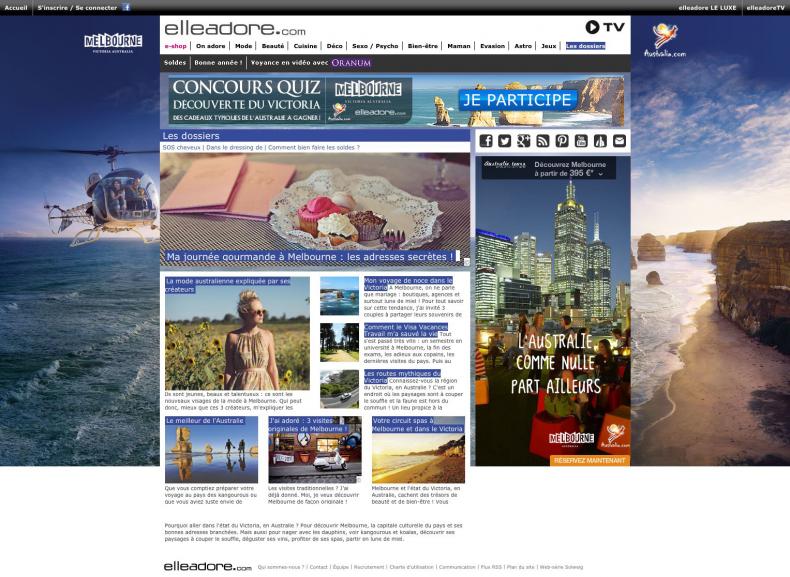Open the Jeux menu
This screenshot has height=577, width=790.
coord(549,46)
